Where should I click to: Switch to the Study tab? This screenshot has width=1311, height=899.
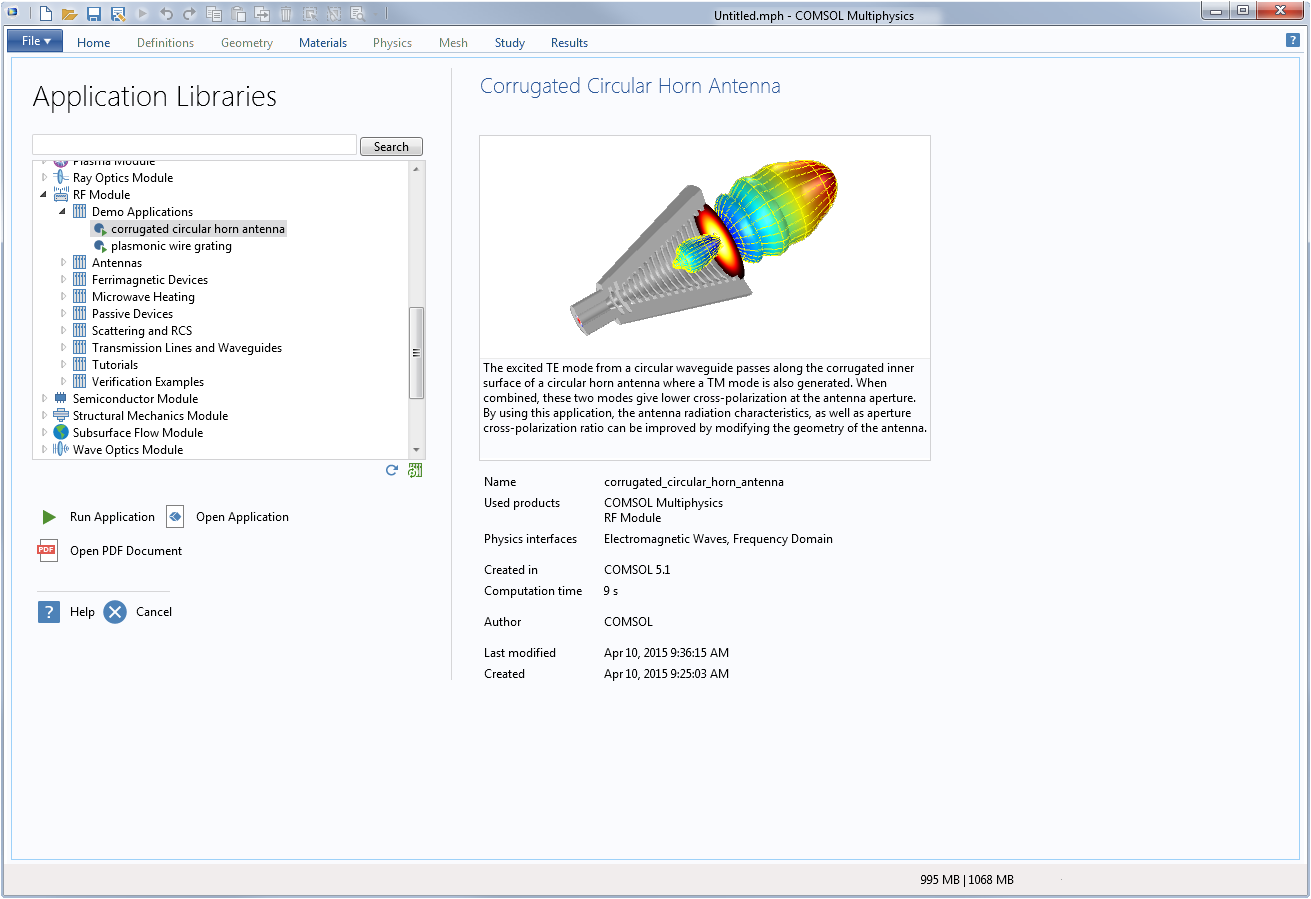(510, 42)
